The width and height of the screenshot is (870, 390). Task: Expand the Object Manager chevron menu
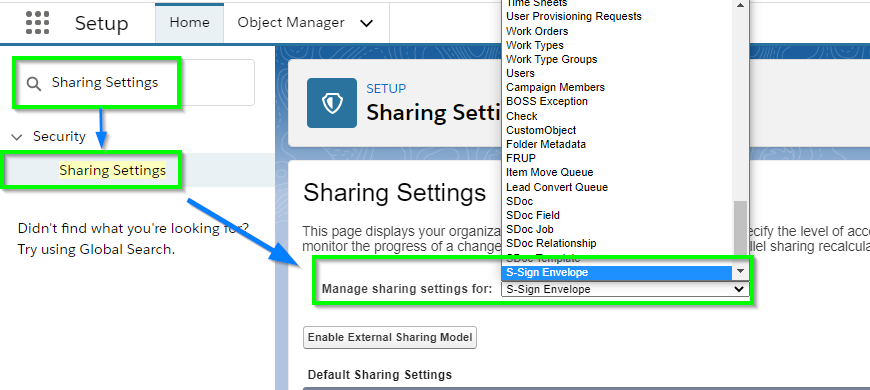(x=366, y=23)
